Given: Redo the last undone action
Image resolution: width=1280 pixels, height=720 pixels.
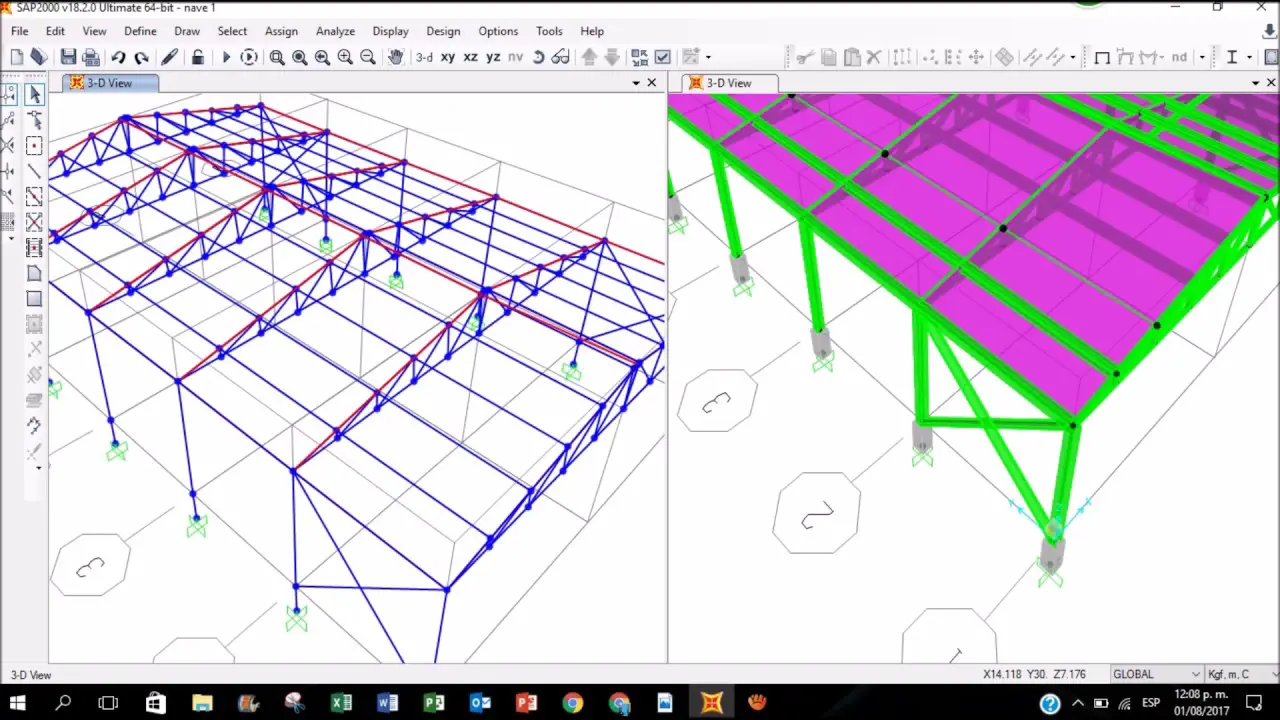Looking at the screenshot, I should pyautogui.click(x=141, y=57).
